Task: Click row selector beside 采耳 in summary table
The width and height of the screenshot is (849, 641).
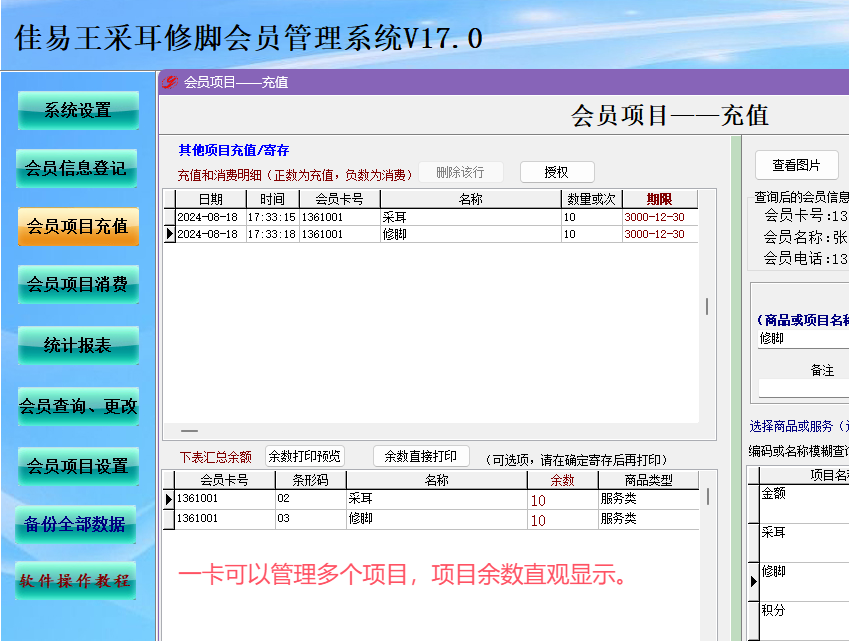Action: (x=169, y=499)
